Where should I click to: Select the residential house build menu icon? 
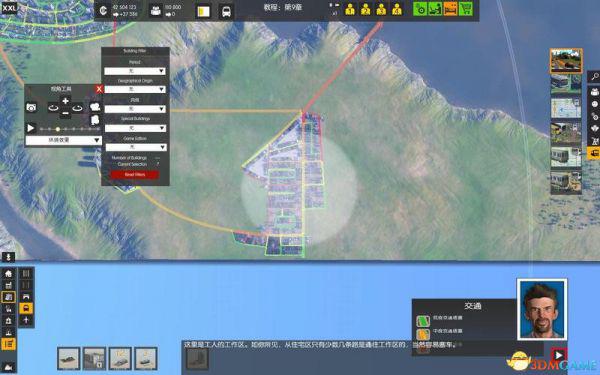(8, 274)
